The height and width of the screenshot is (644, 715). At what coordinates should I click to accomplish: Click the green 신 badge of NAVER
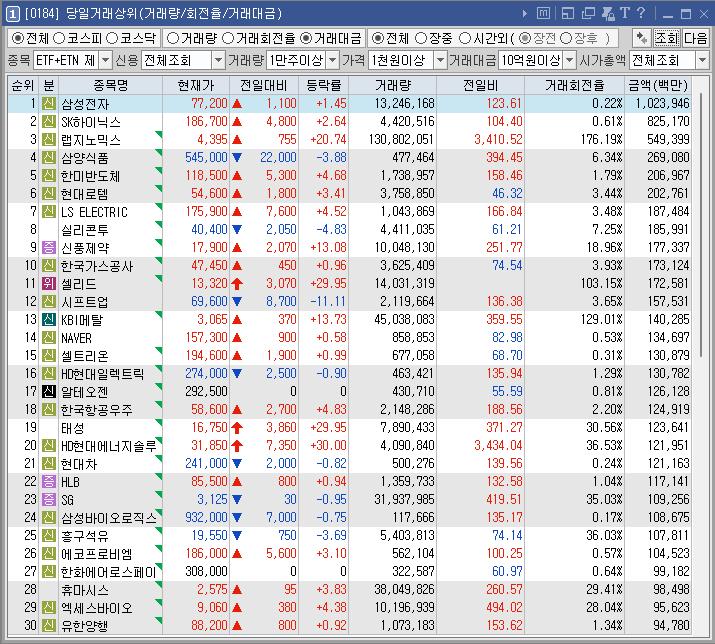coord(49,338)
